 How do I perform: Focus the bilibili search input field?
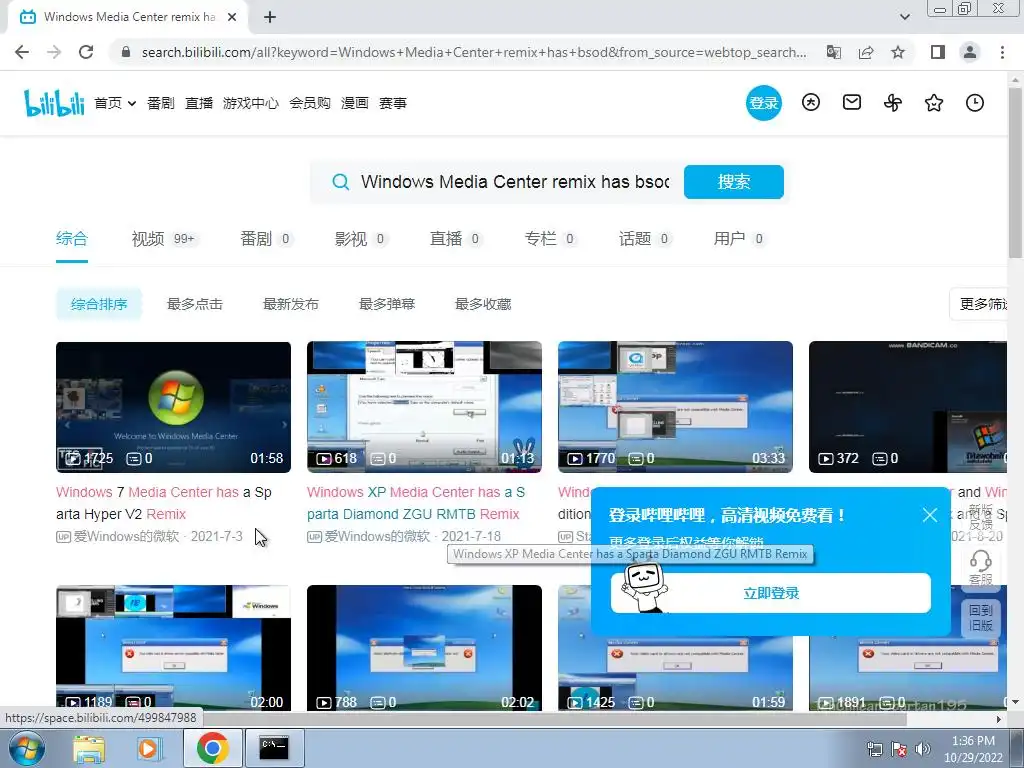(x=515, y=182)
